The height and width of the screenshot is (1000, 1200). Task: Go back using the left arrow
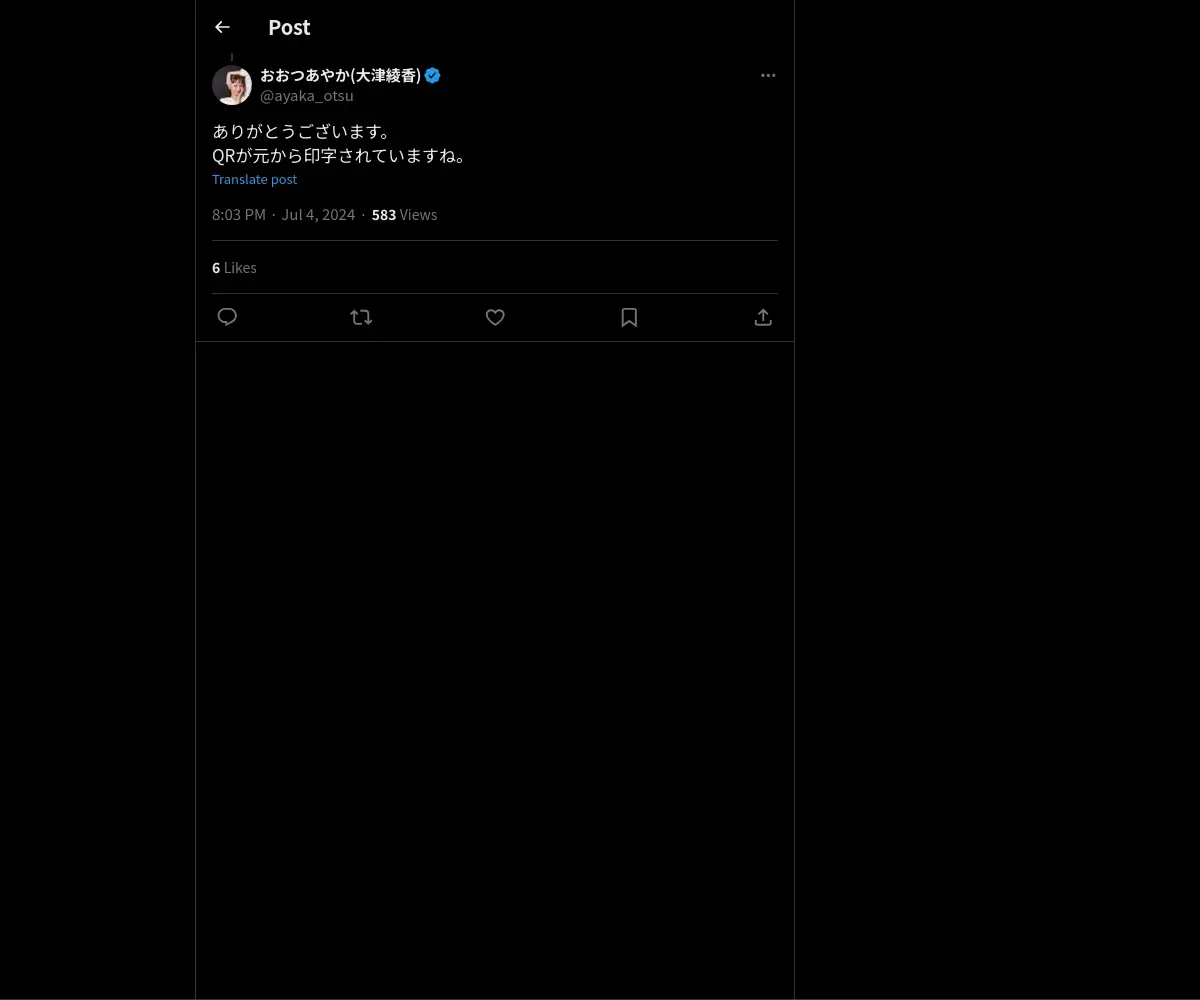click(x=222, y=28)
